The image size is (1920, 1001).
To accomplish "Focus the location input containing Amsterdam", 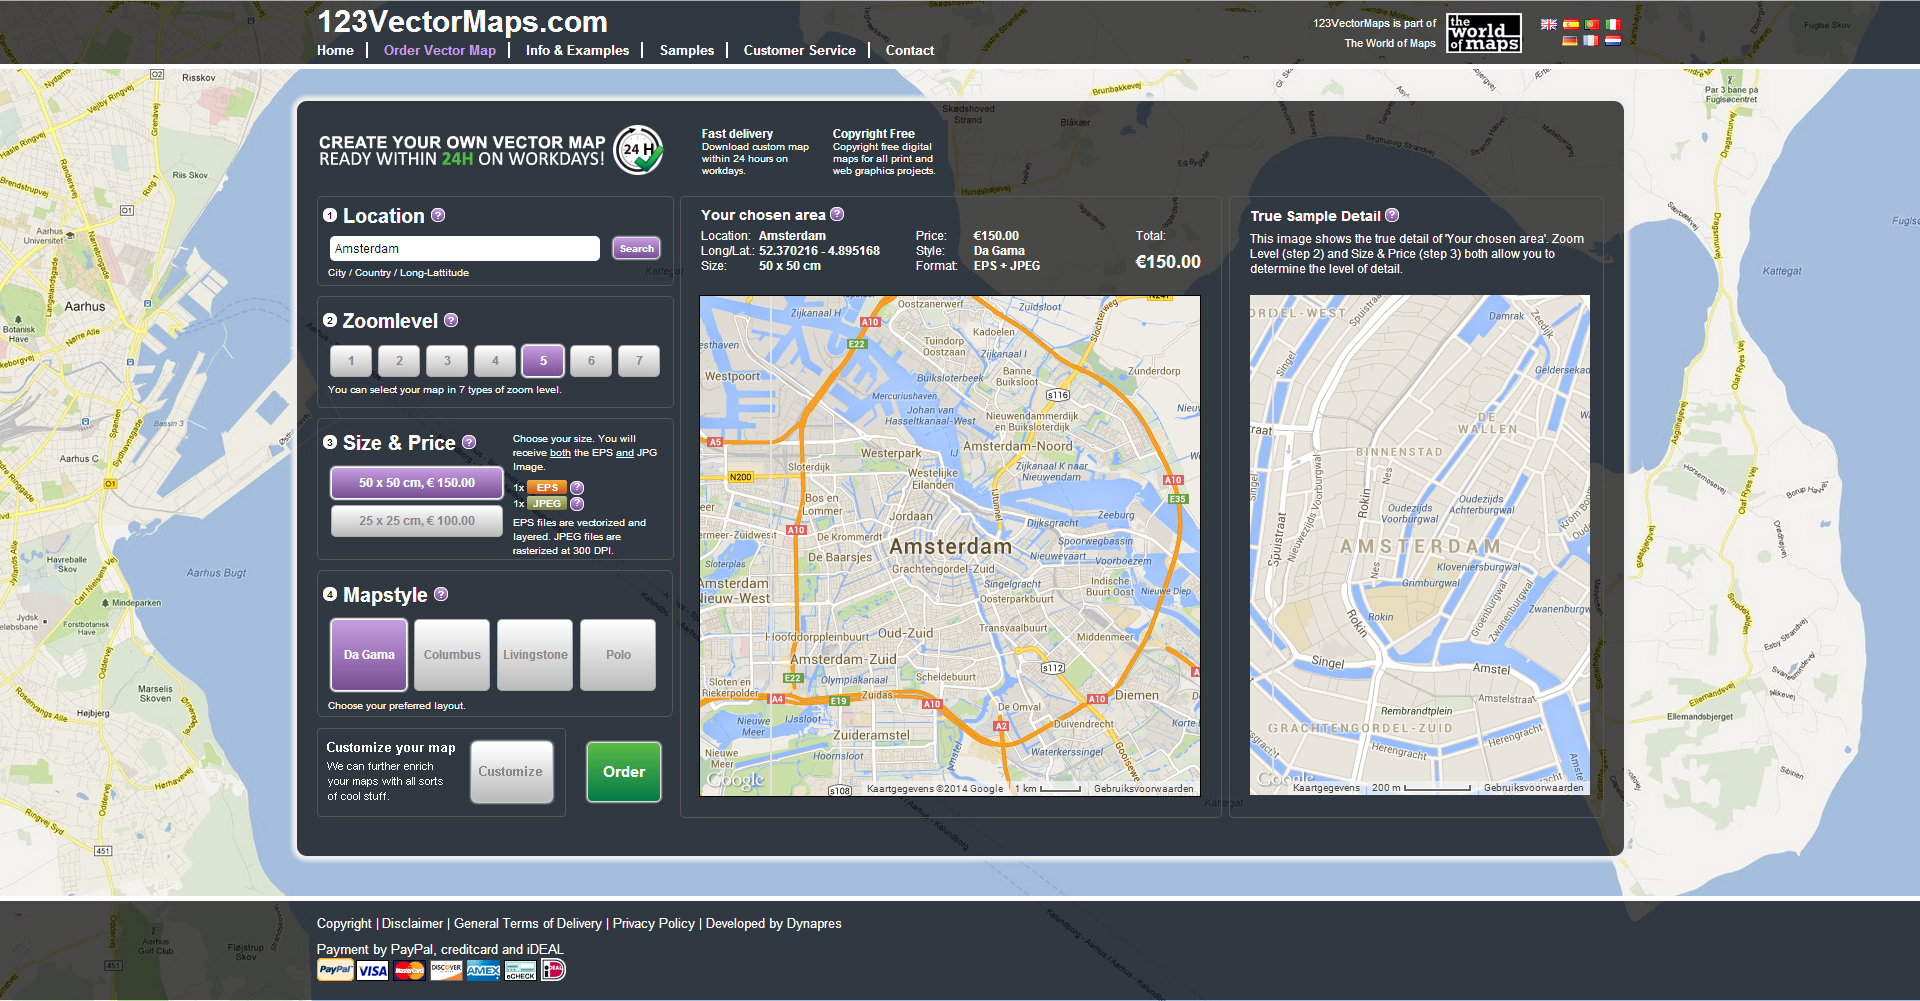I will 465,249.
